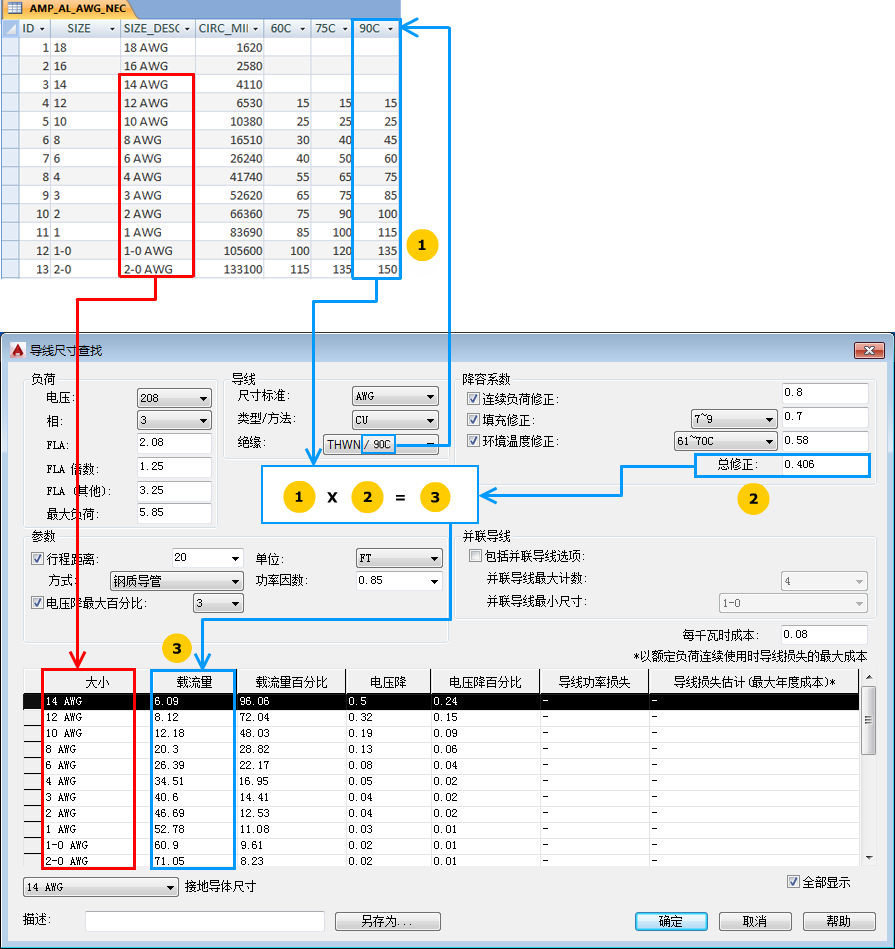
Task: Toggle 电压降最大百分比 checkbox
Action: pos(37,603)
